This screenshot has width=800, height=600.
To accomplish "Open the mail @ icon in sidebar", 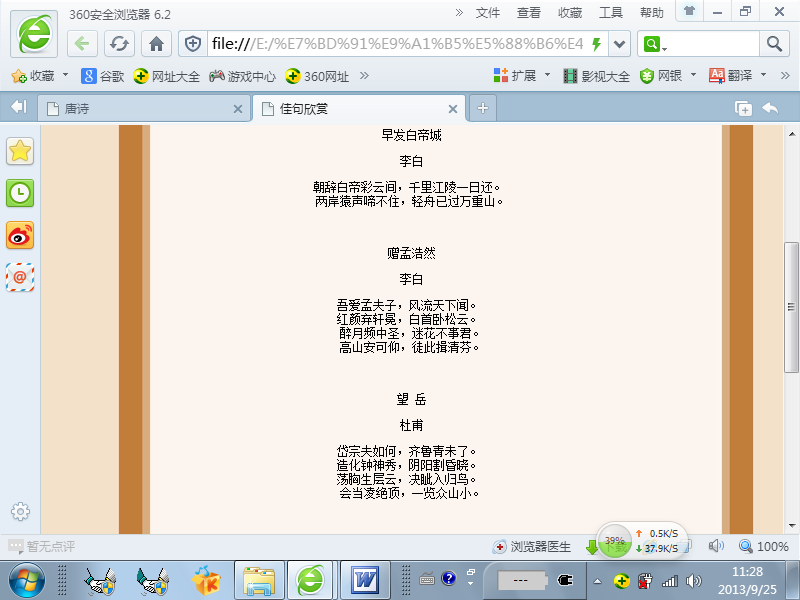I will coord(20,276).
